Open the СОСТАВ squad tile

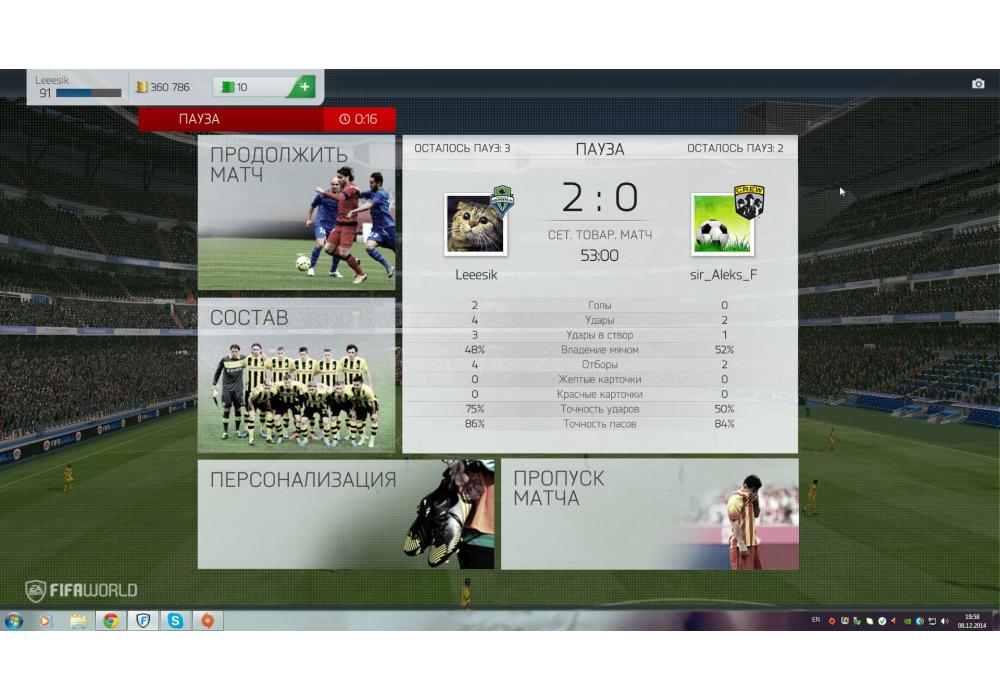pos(297,376)
